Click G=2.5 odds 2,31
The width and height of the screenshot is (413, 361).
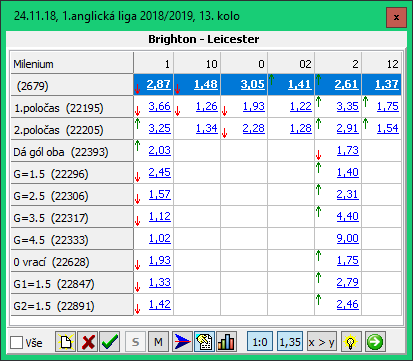coord(348,194)
